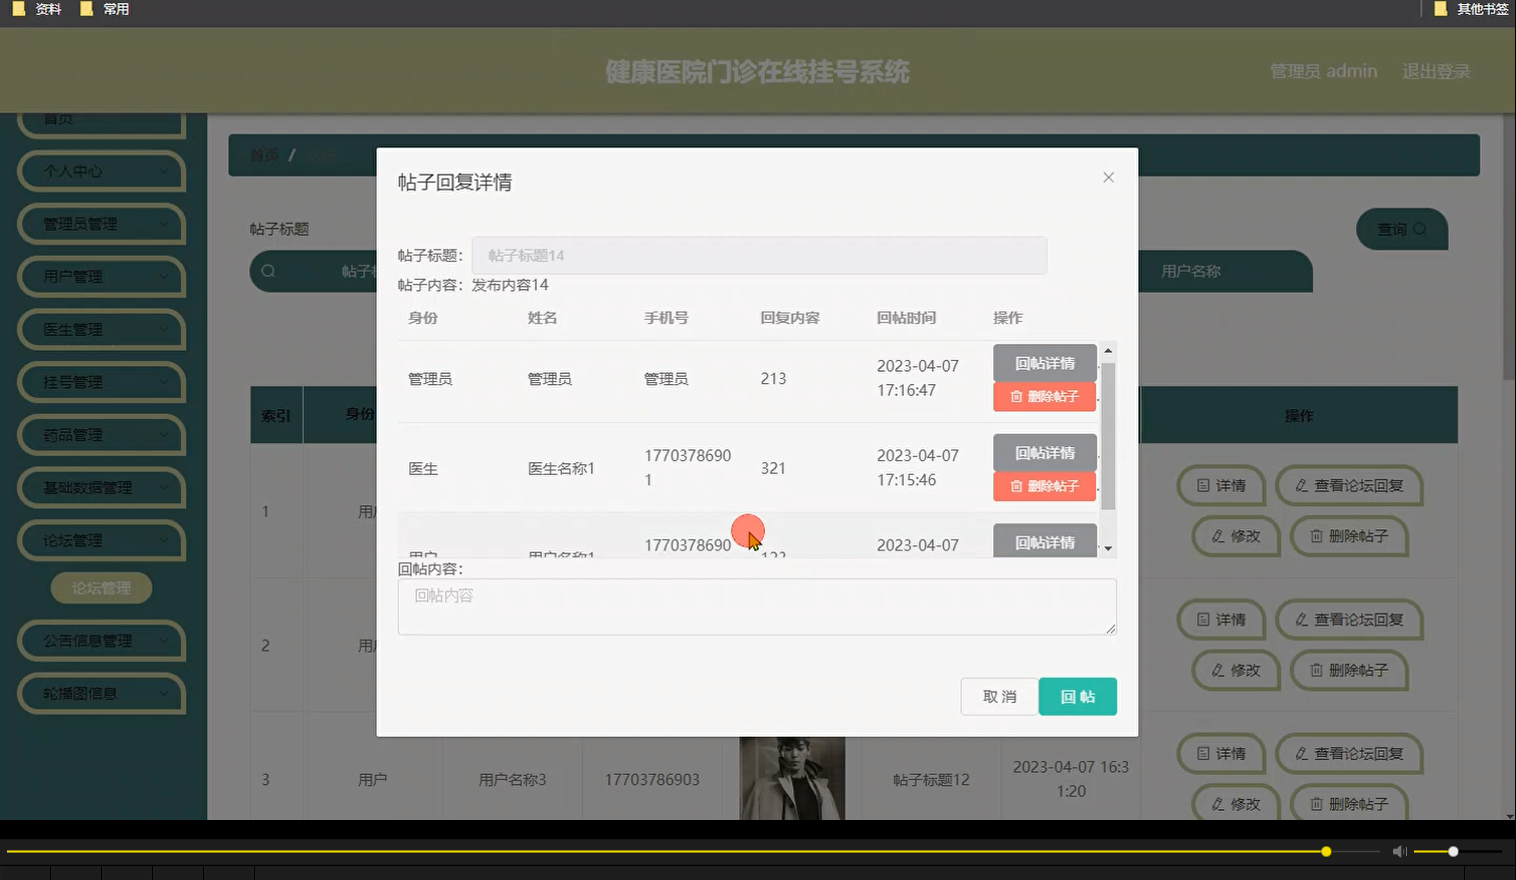
Task: Click the trash icon on 删除帖子 button
Action: pos(1316,537)
